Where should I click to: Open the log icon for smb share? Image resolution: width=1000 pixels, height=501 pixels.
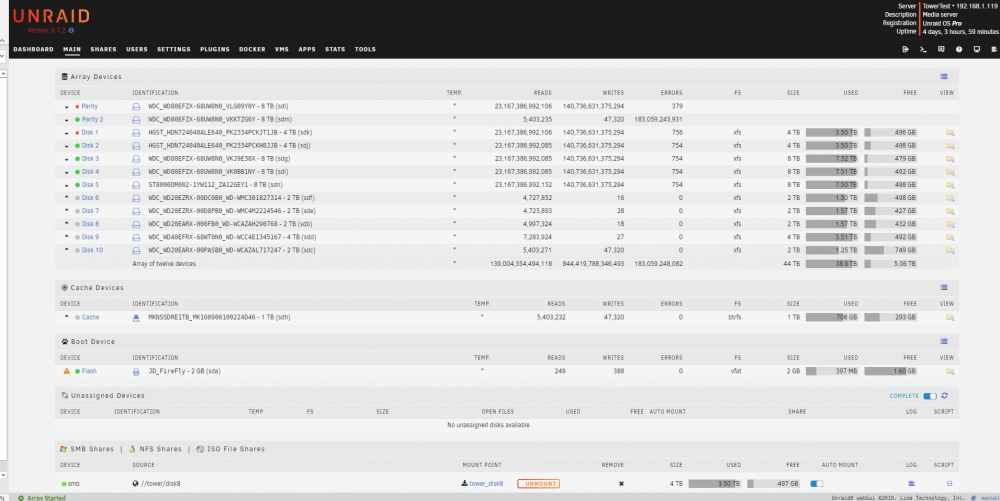911,484
